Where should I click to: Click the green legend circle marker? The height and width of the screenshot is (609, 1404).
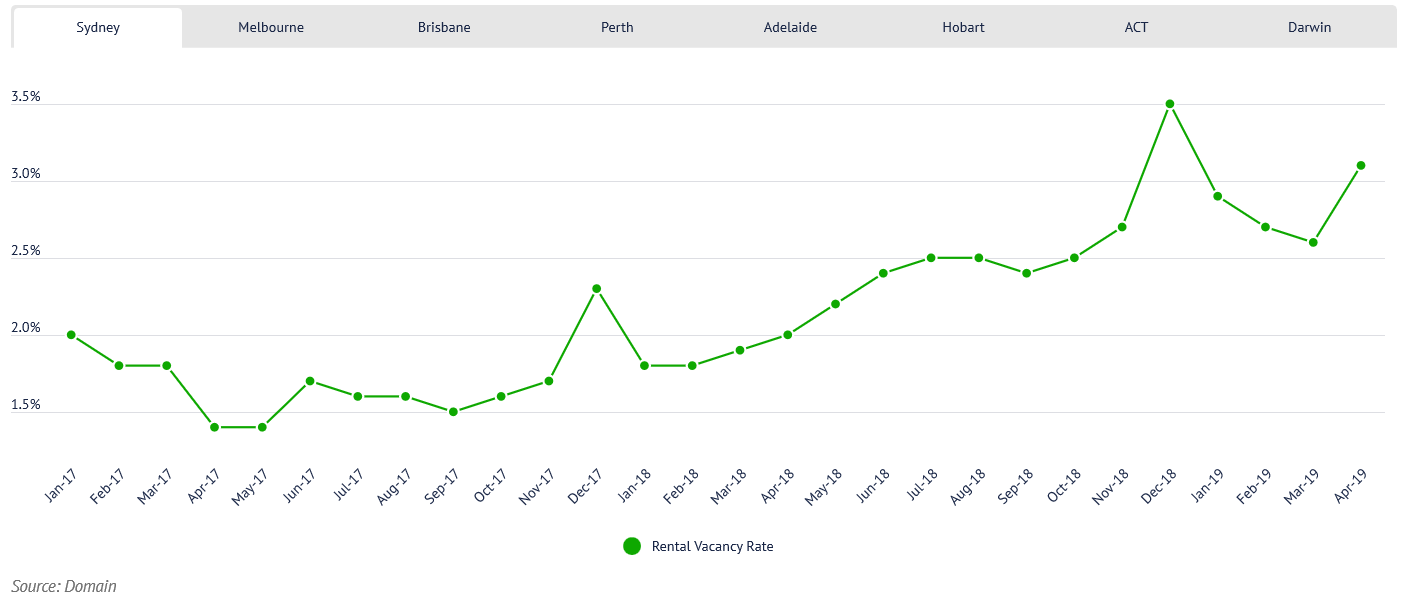[632, 546]
